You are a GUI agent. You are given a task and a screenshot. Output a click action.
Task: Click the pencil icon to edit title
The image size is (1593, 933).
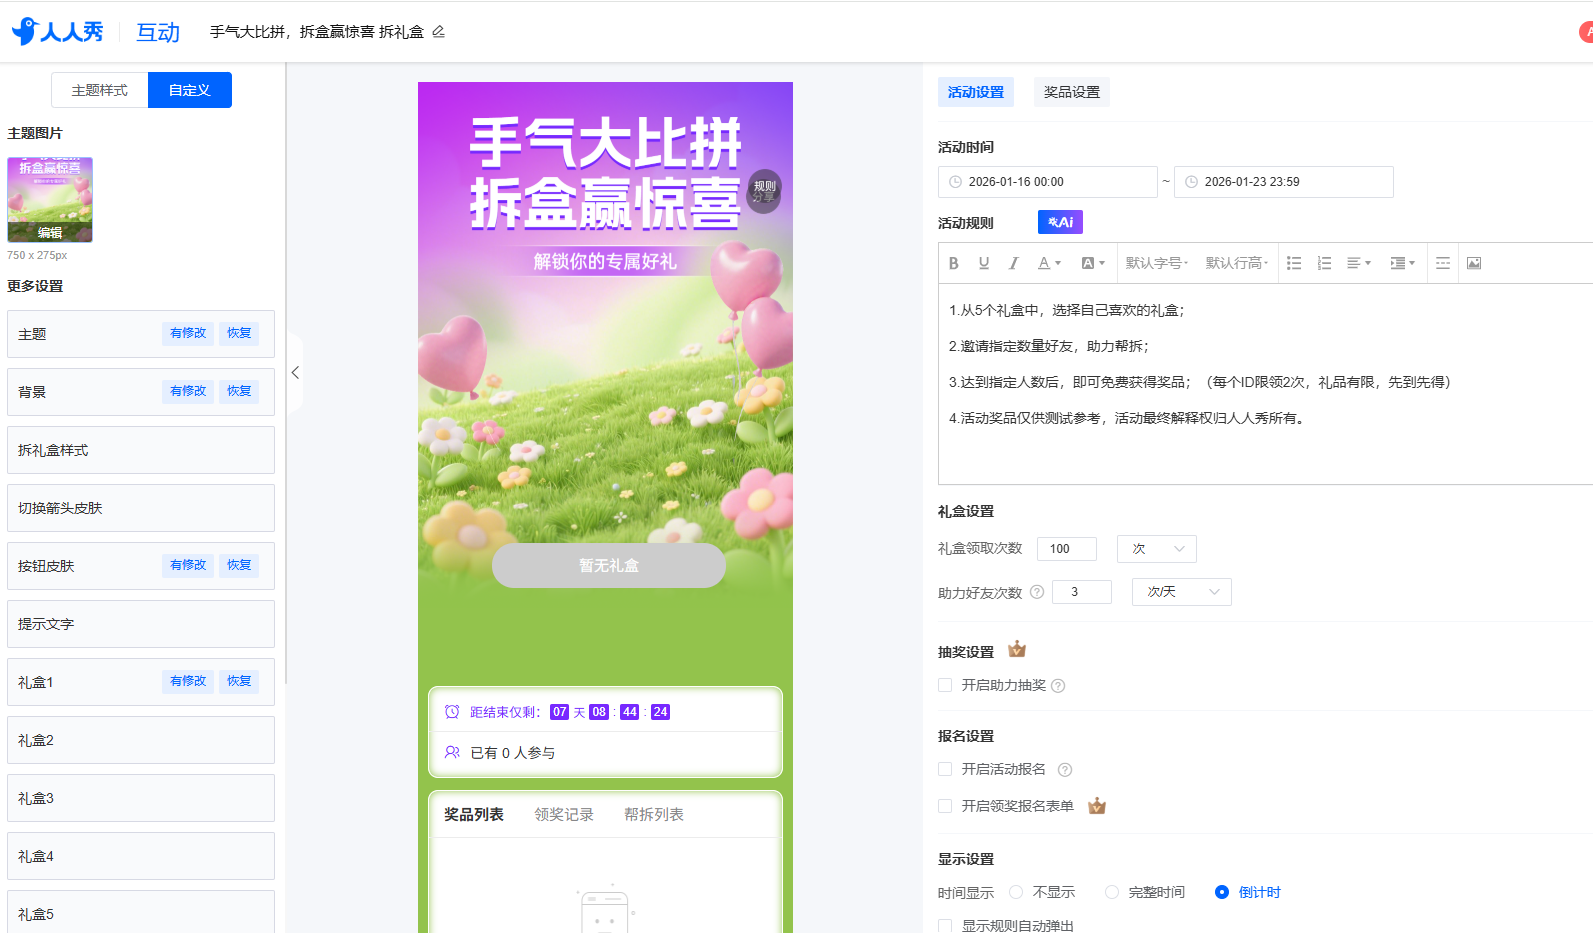[438, 32]
